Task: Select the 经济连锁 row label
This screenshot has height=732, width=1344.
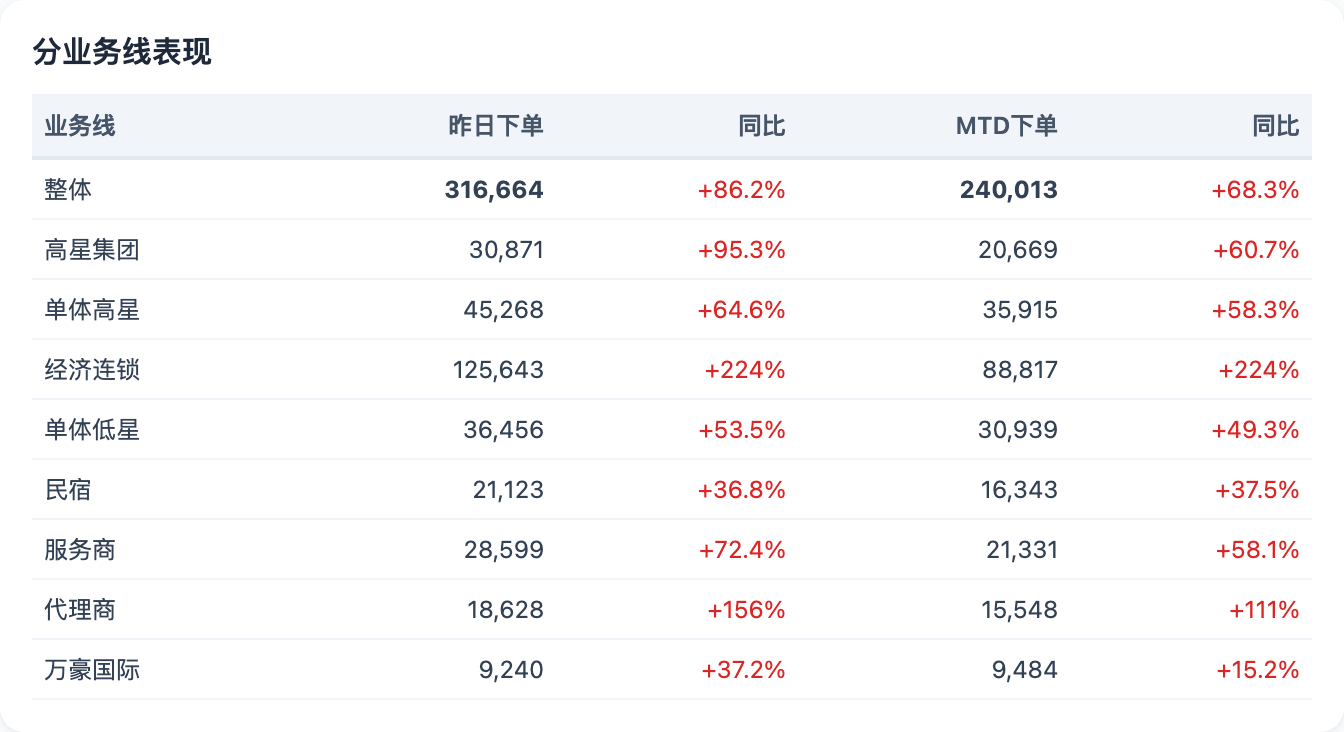Action: click(92, 370)
